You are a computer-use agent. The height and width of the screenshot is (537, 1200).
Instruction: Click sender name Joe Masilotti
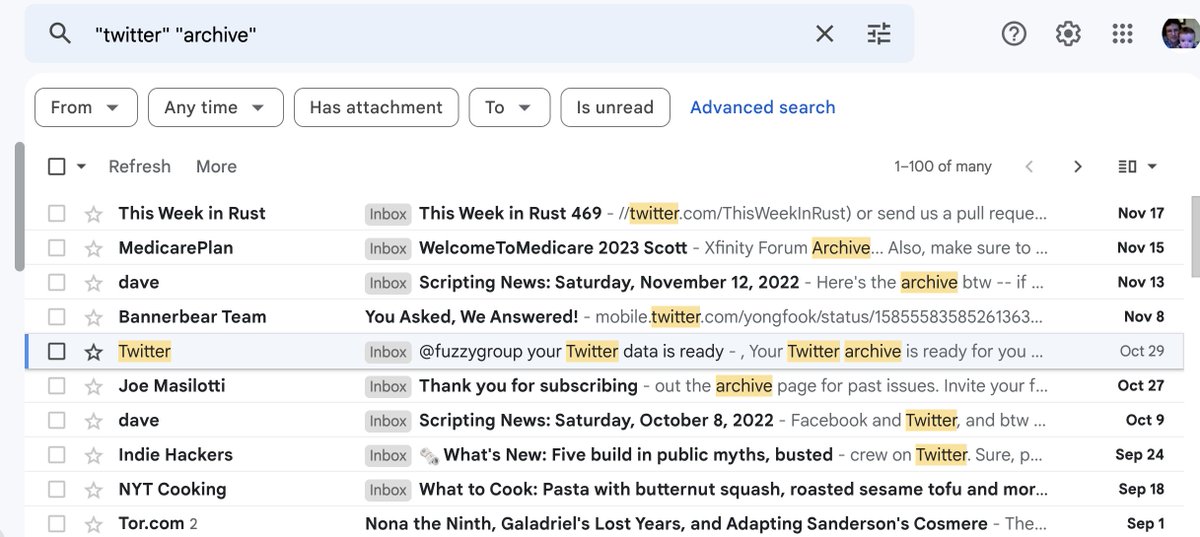pos(172,386)
